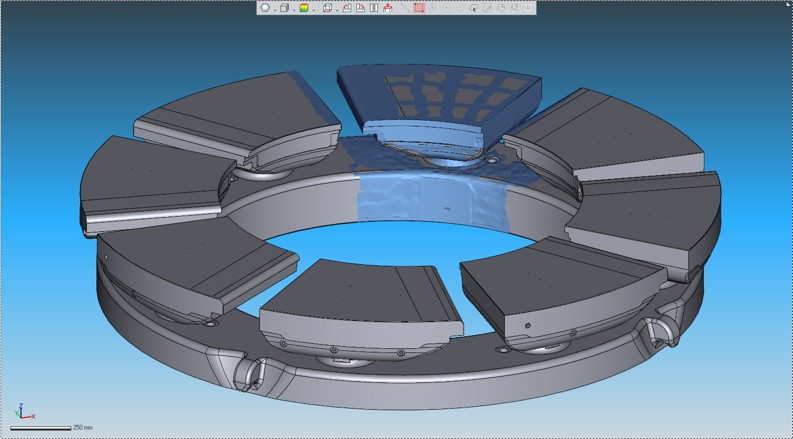Click the wireframe box view icon
This screenshot has width=793, height=439.
(x=327, y=8)
